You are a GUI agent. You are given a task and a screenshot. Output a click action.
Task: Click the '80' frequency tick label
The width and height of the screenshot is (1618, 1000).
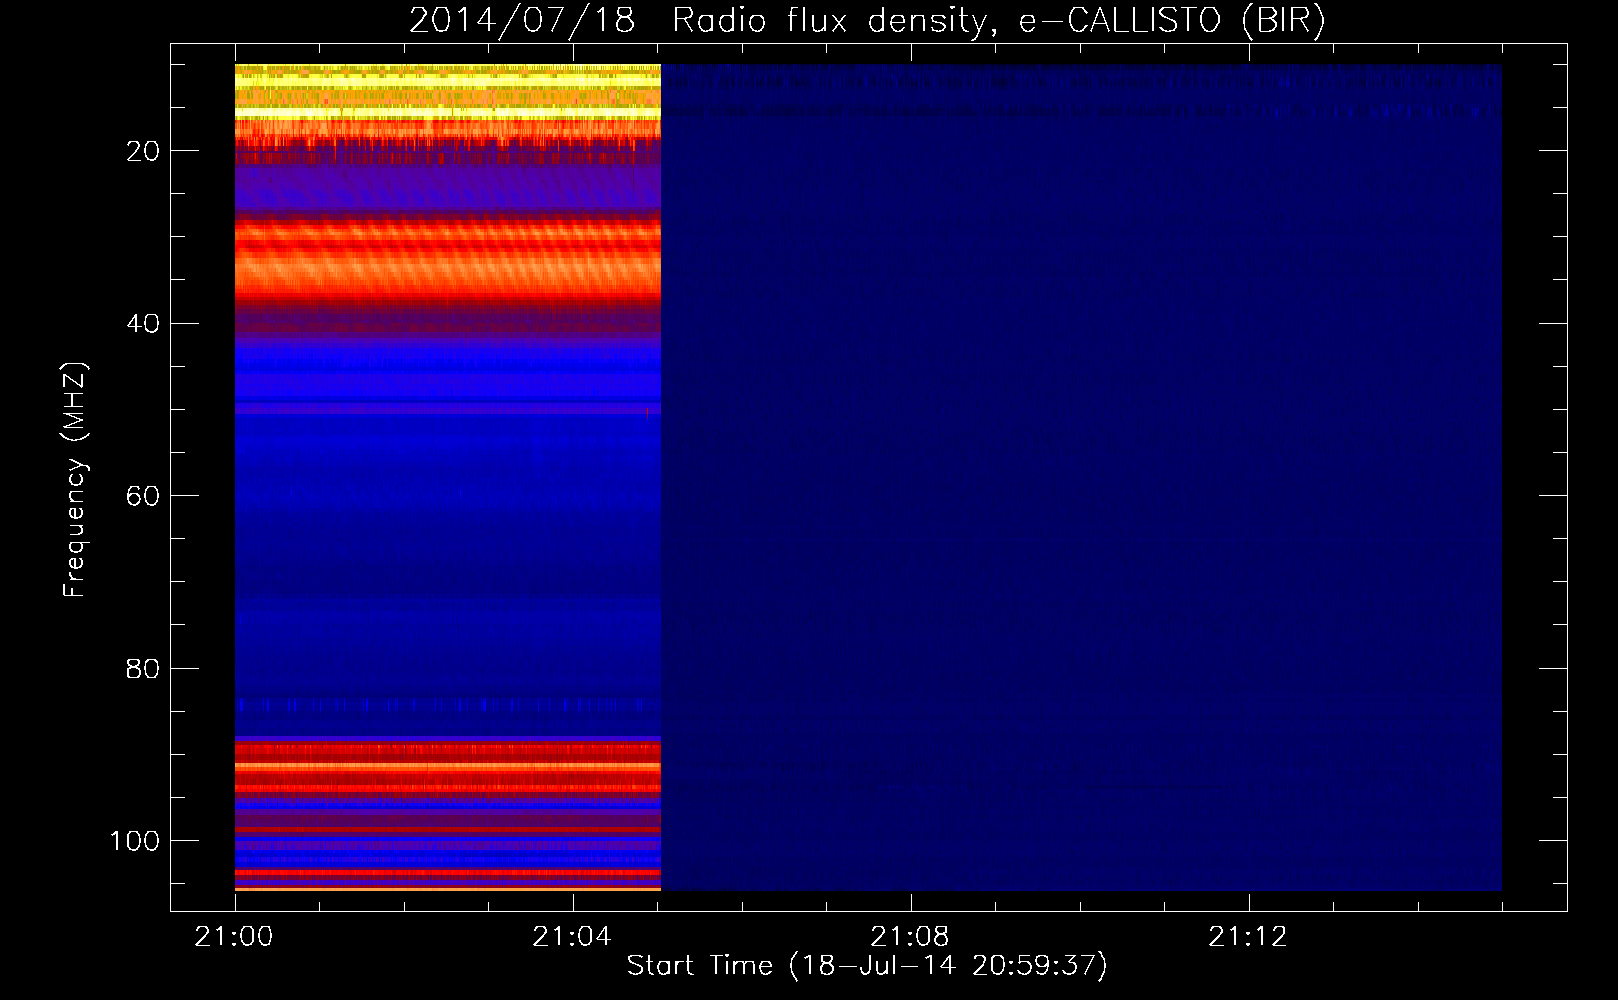point(143,669)
